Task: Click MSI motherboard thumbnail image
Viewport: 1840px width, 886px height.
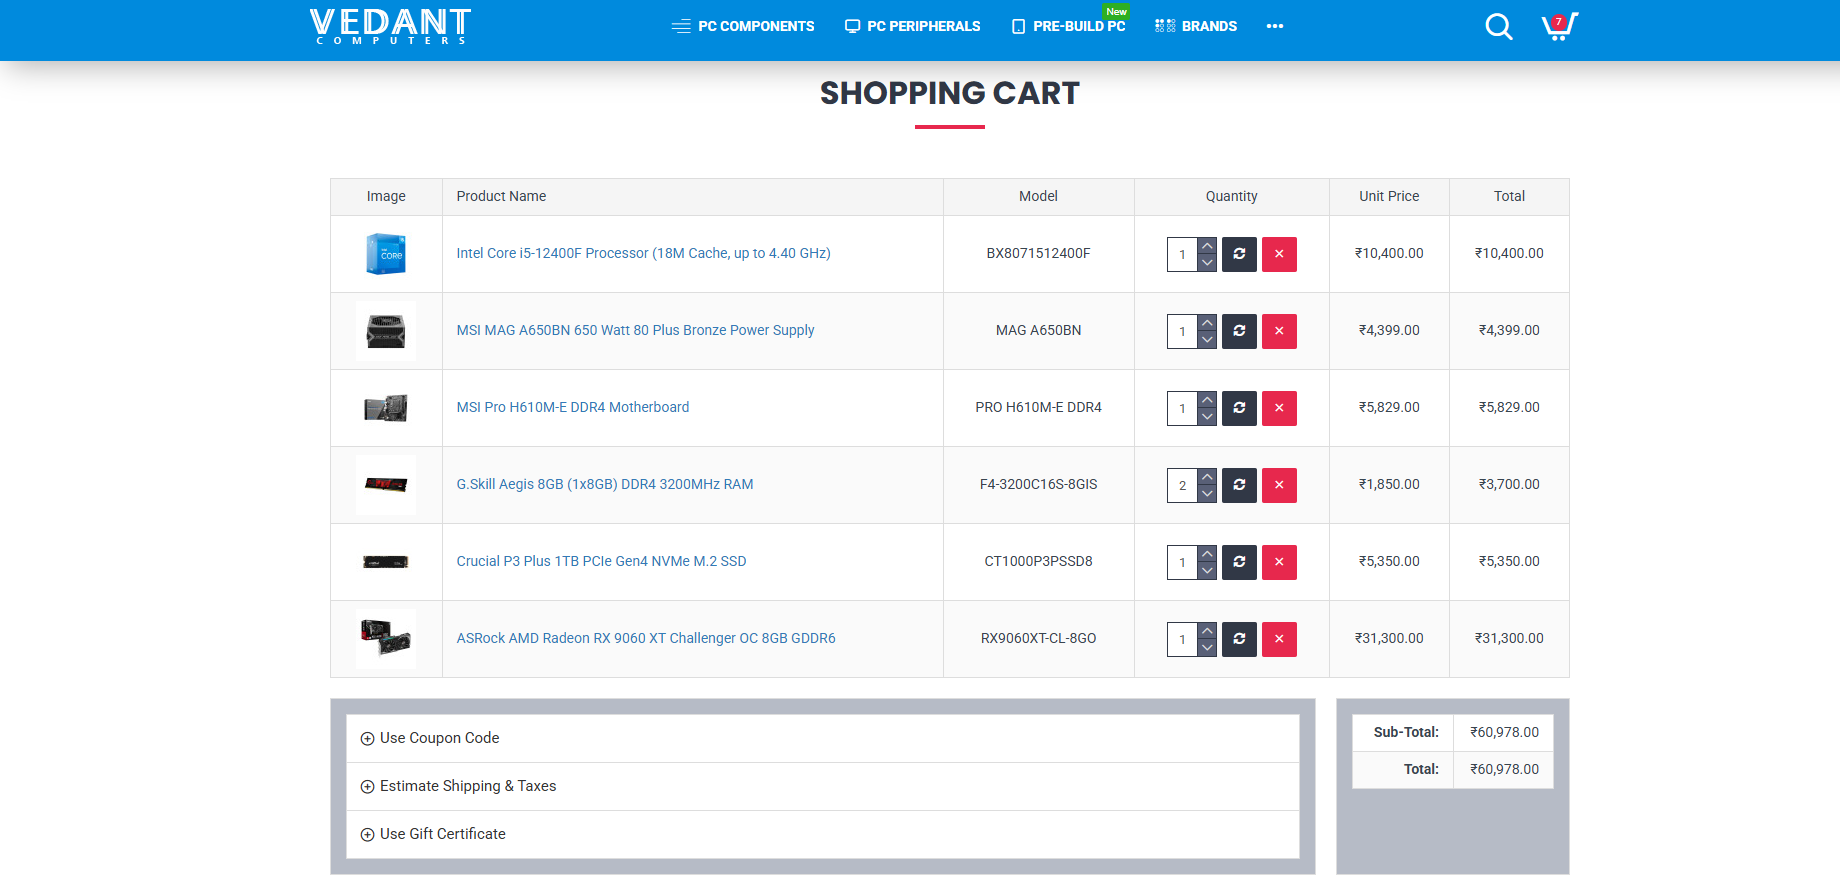Action: coord(386,408)
